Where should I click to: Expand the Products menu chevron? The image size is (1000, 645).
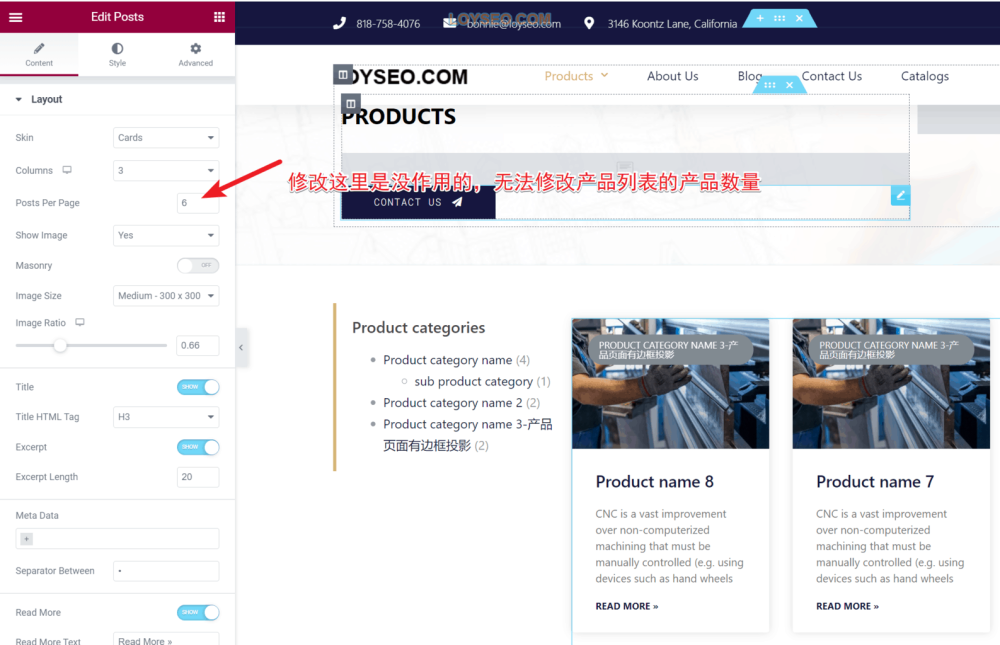tap(605, 75)
